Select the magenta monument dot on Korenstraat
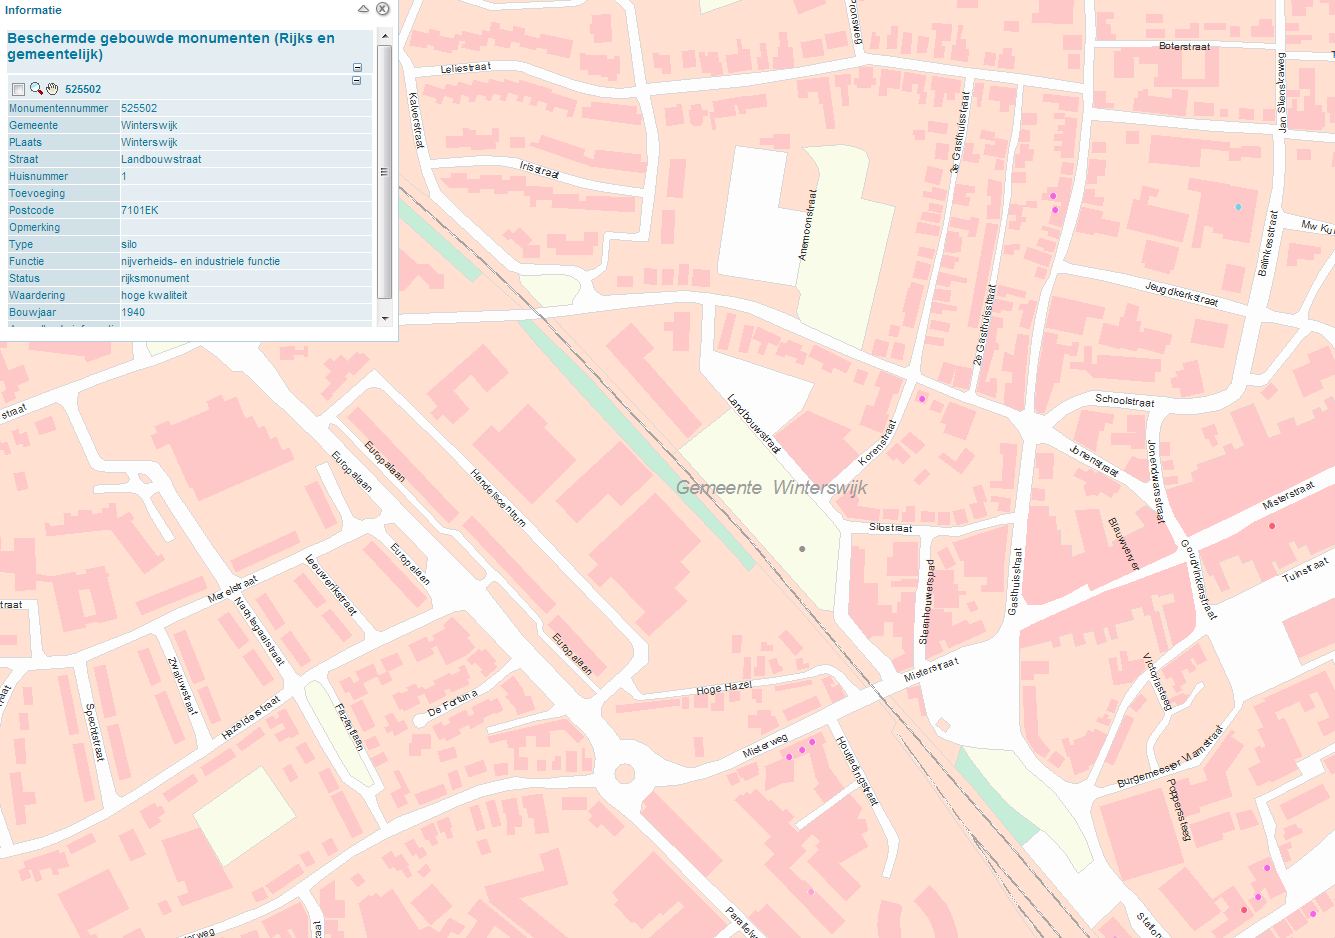The image size is (1335, 938). click(922, 399)
